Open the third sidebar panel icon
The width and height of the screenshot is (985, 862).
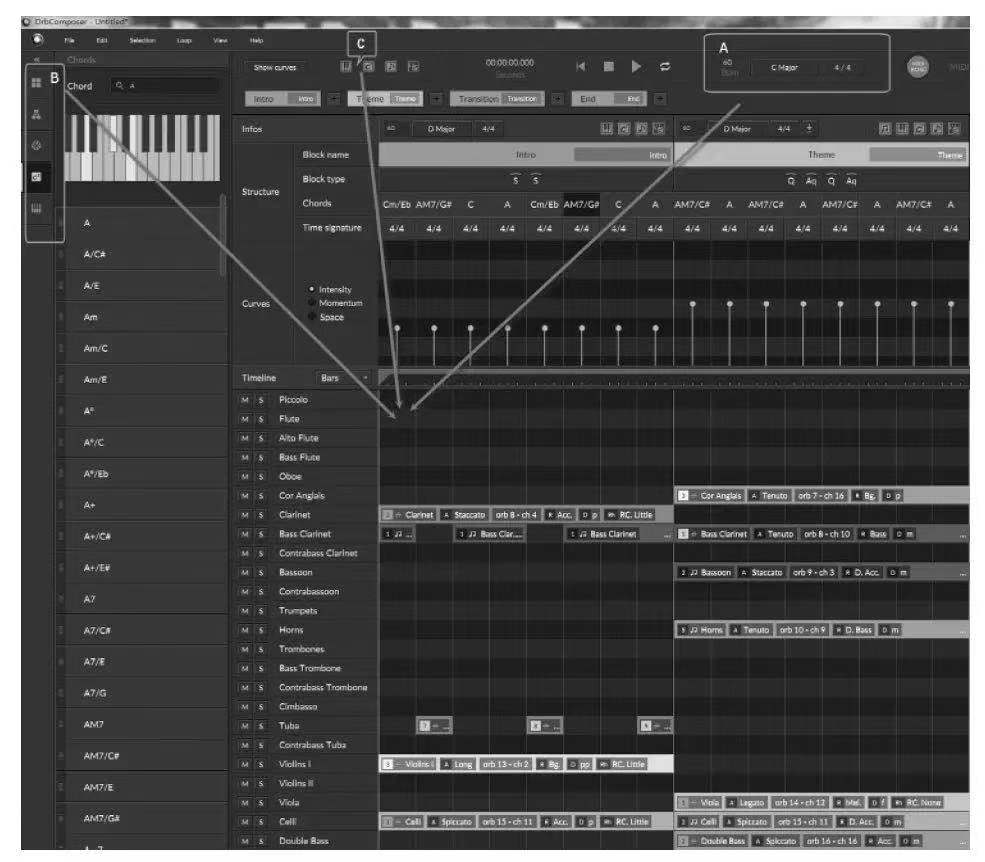(x=36, y=146)
